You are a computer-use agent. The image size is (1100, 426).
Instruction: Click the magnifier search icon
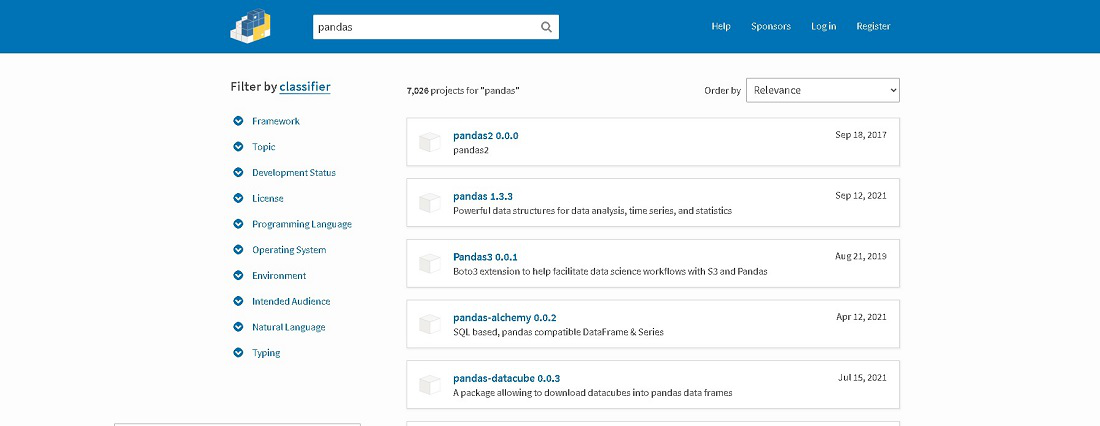point(546,27)
